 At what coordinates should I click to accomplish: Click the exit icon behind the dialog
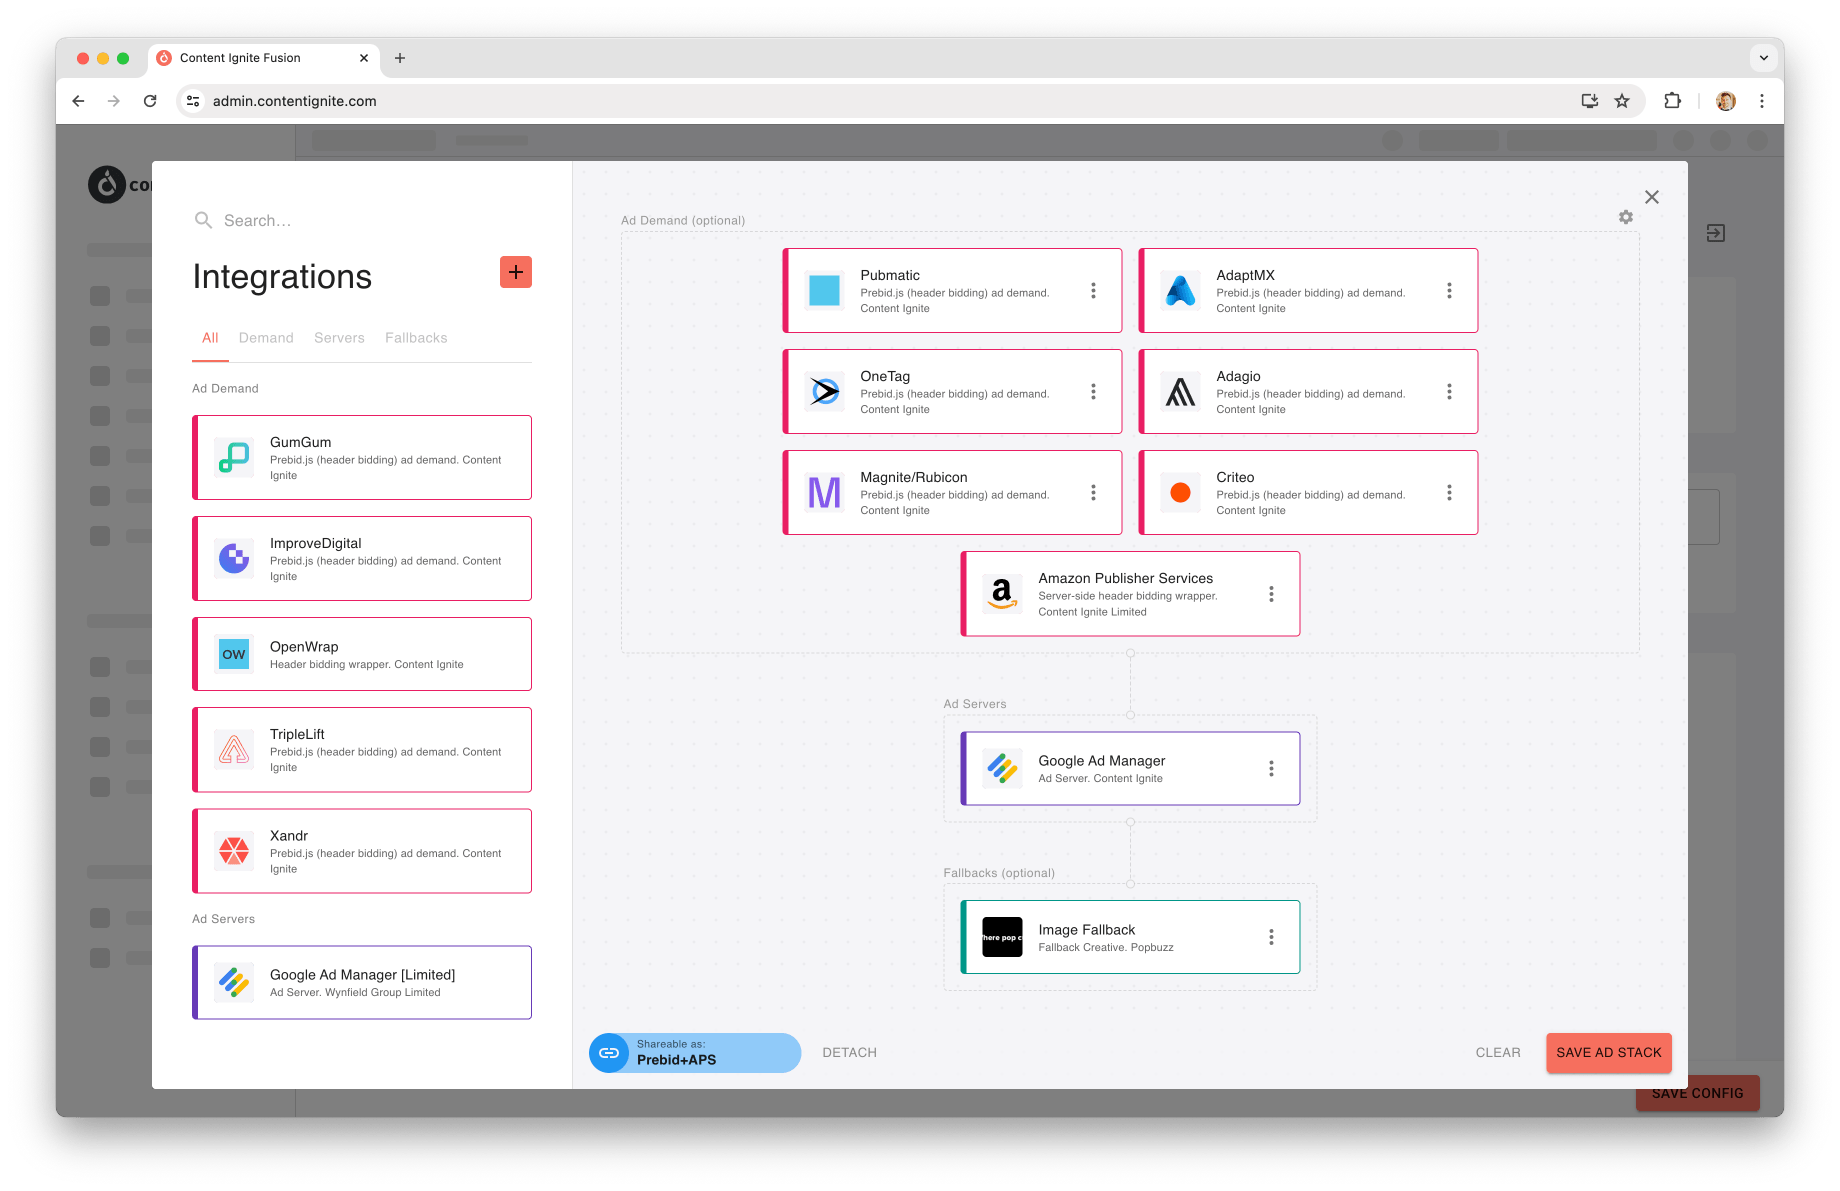click(x=1716, y=233)
